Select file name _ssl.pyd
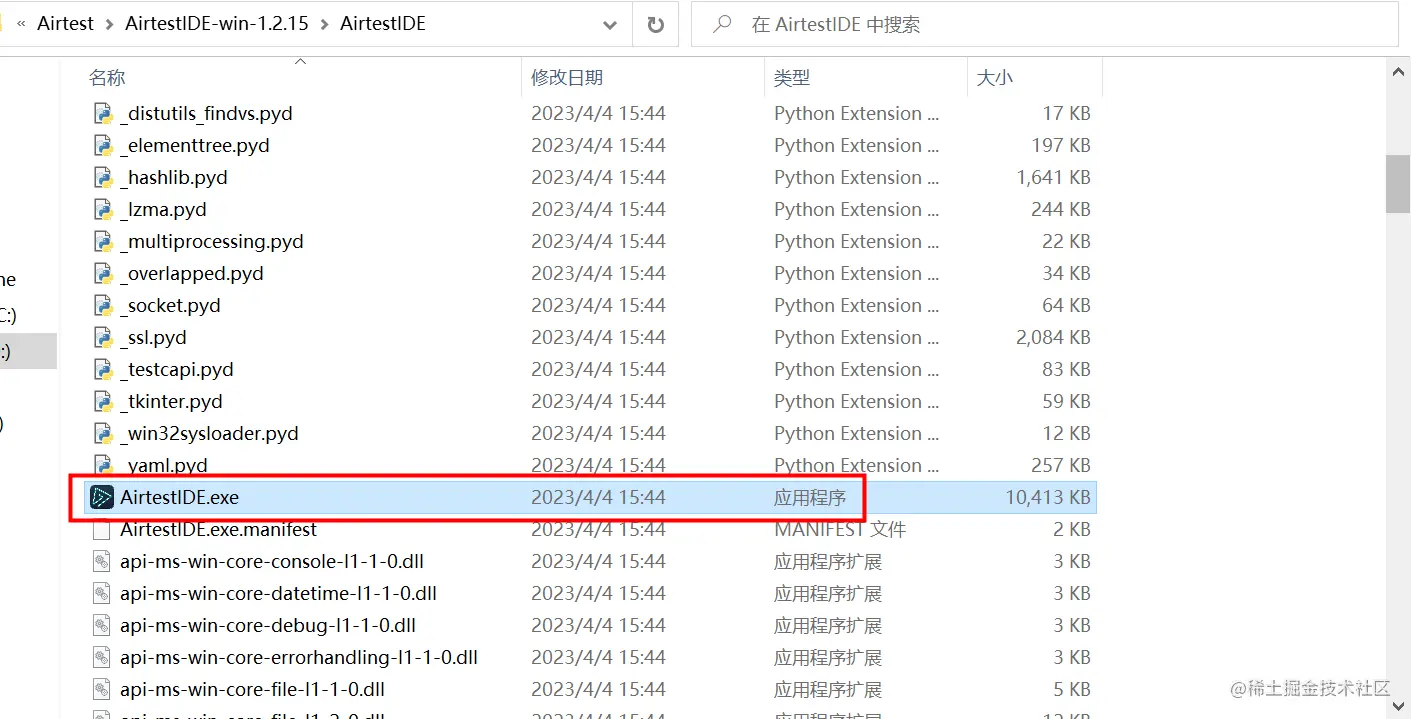This screenshot has width=1411, height=719. [x=153, y=338]
